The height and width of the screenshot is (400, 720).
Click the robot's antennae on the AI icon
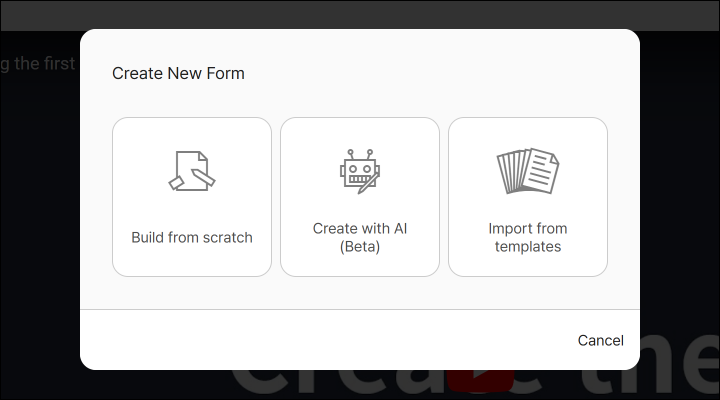point(360,154)
